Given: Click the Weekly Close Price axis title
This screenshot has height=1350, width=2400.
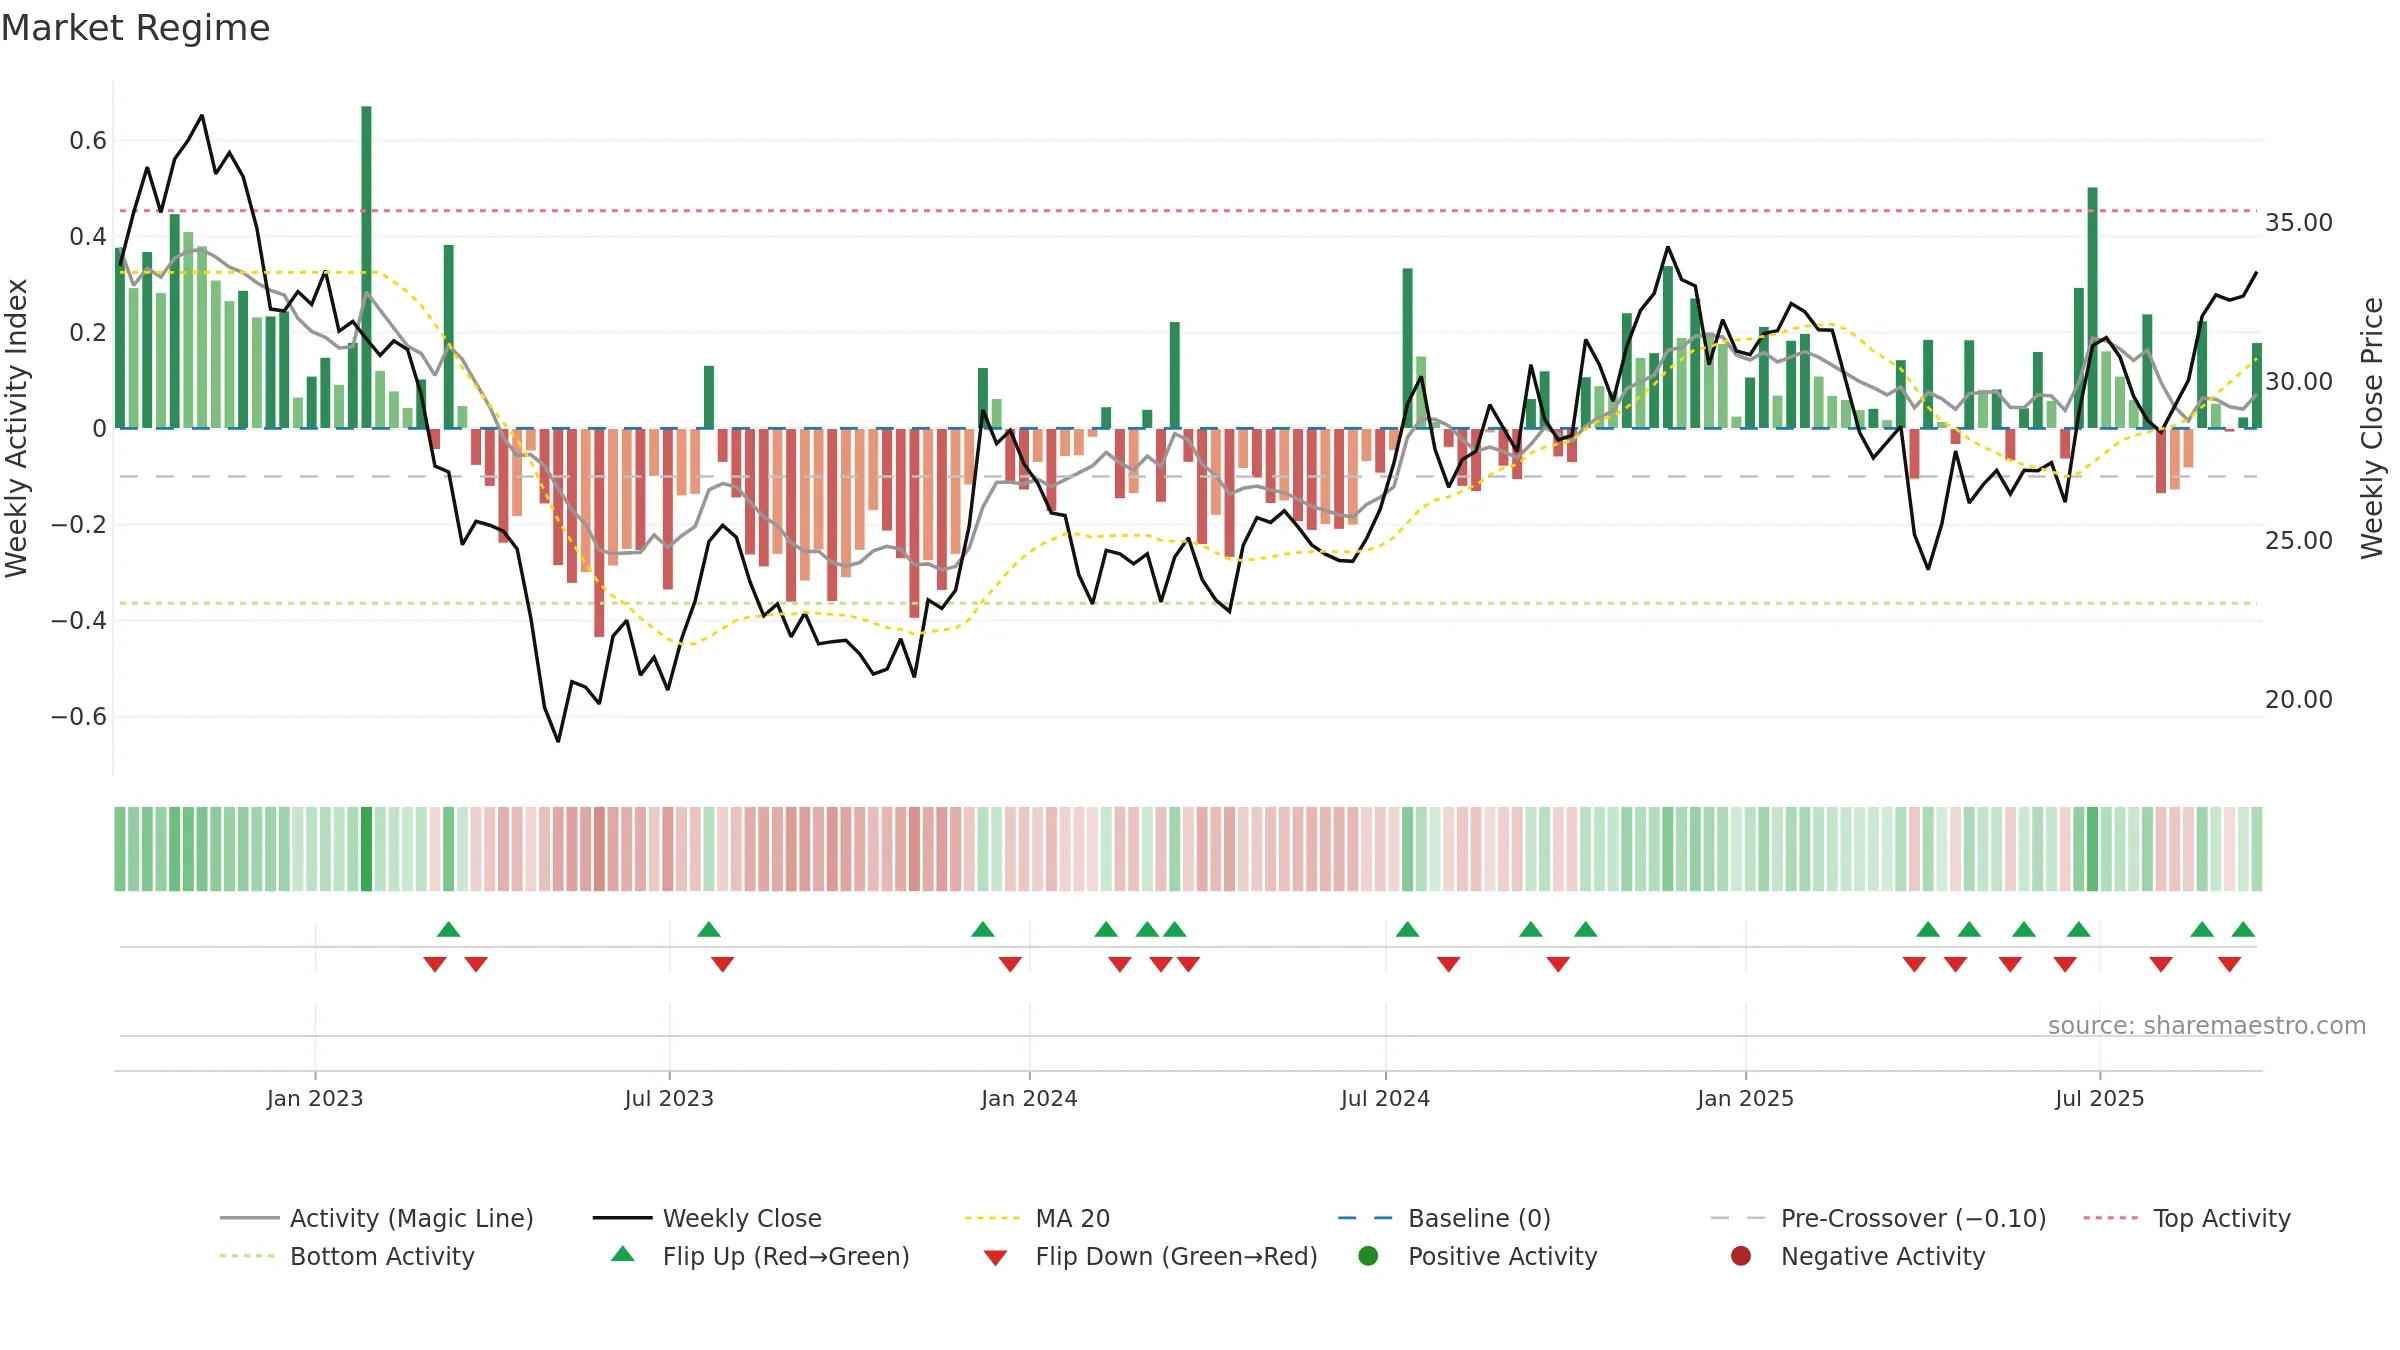Looking at the screenshot, I should (2372, 428).
